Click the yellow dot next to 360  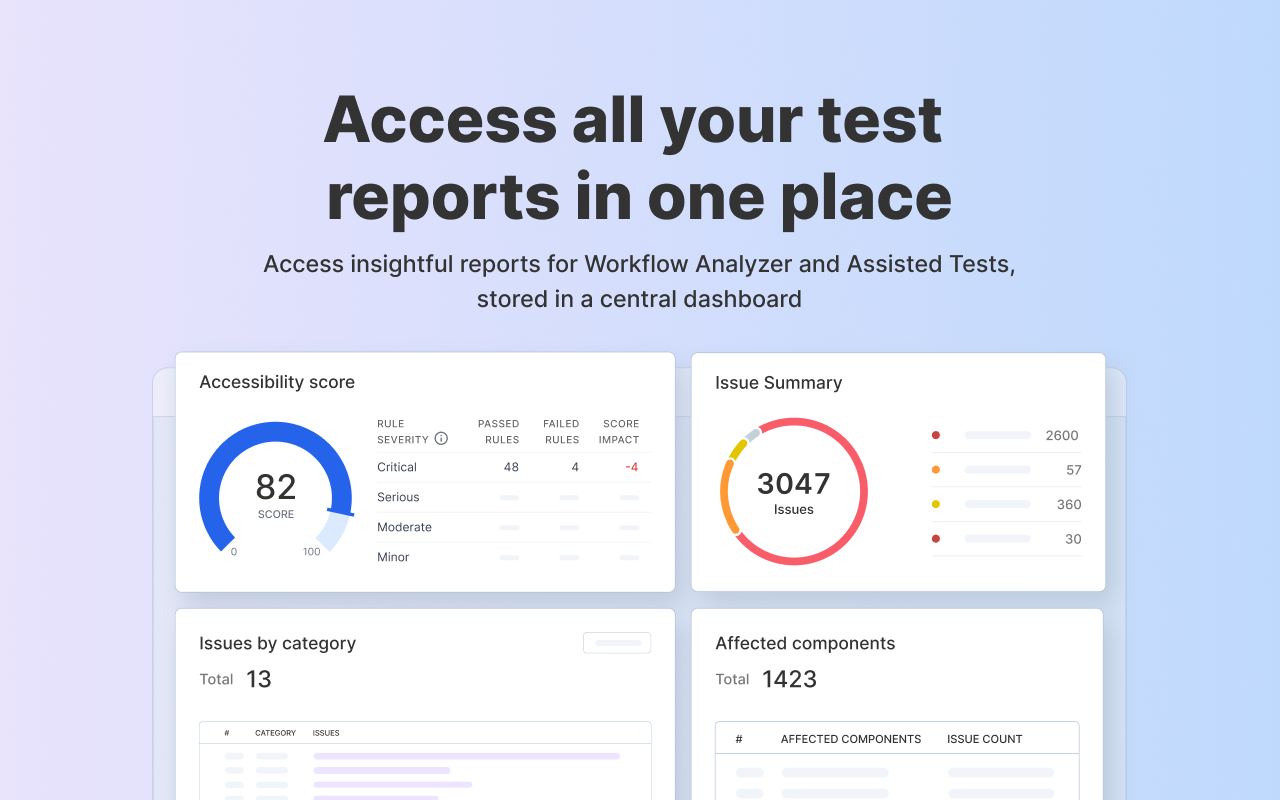click(x=936, y=504)
